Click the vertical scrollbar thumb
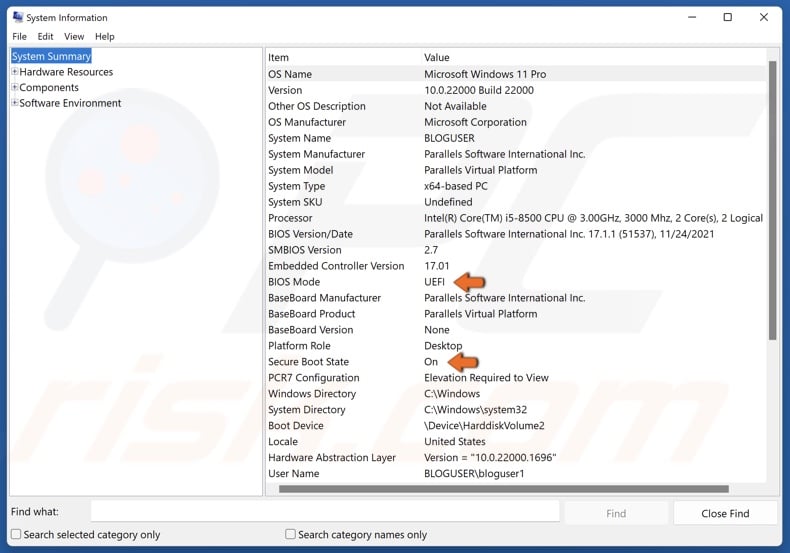The width and height of the screenshot is (790, 553). coord(772,200)
